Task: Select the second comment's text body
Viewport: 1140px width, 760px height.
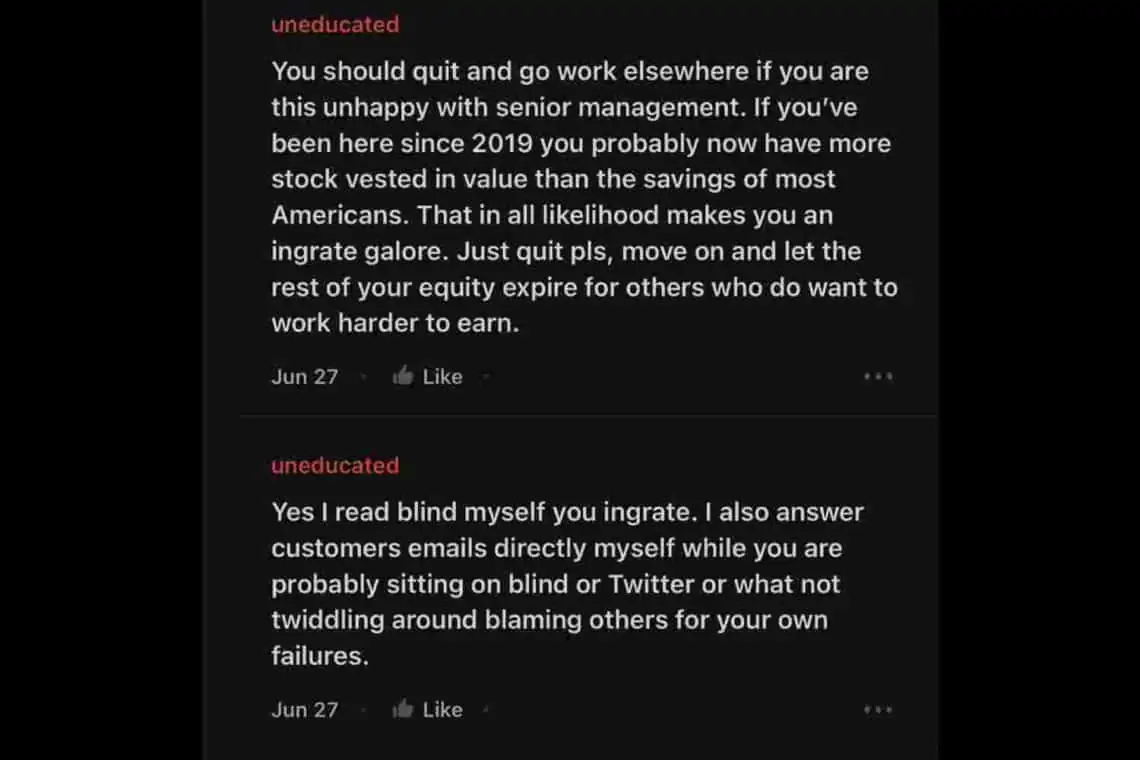Action: pyautogui.click(x=567, y=584)
